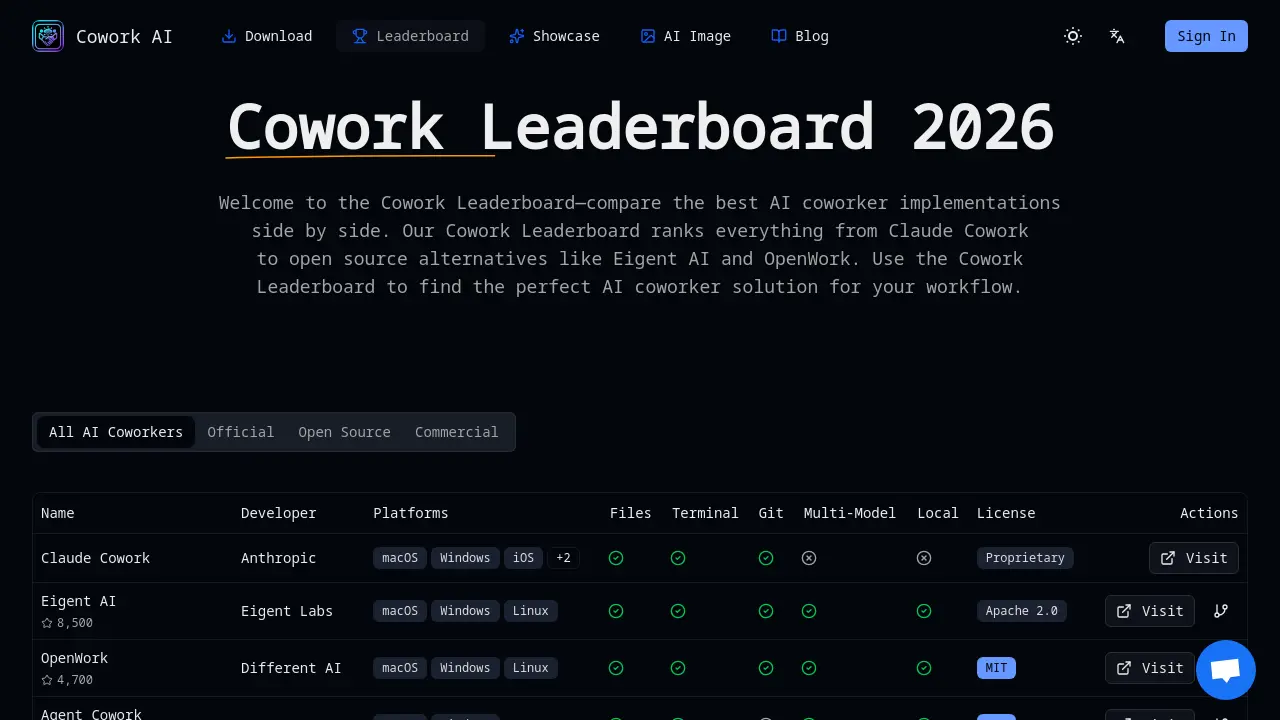Go to the Showcase page

554,36
